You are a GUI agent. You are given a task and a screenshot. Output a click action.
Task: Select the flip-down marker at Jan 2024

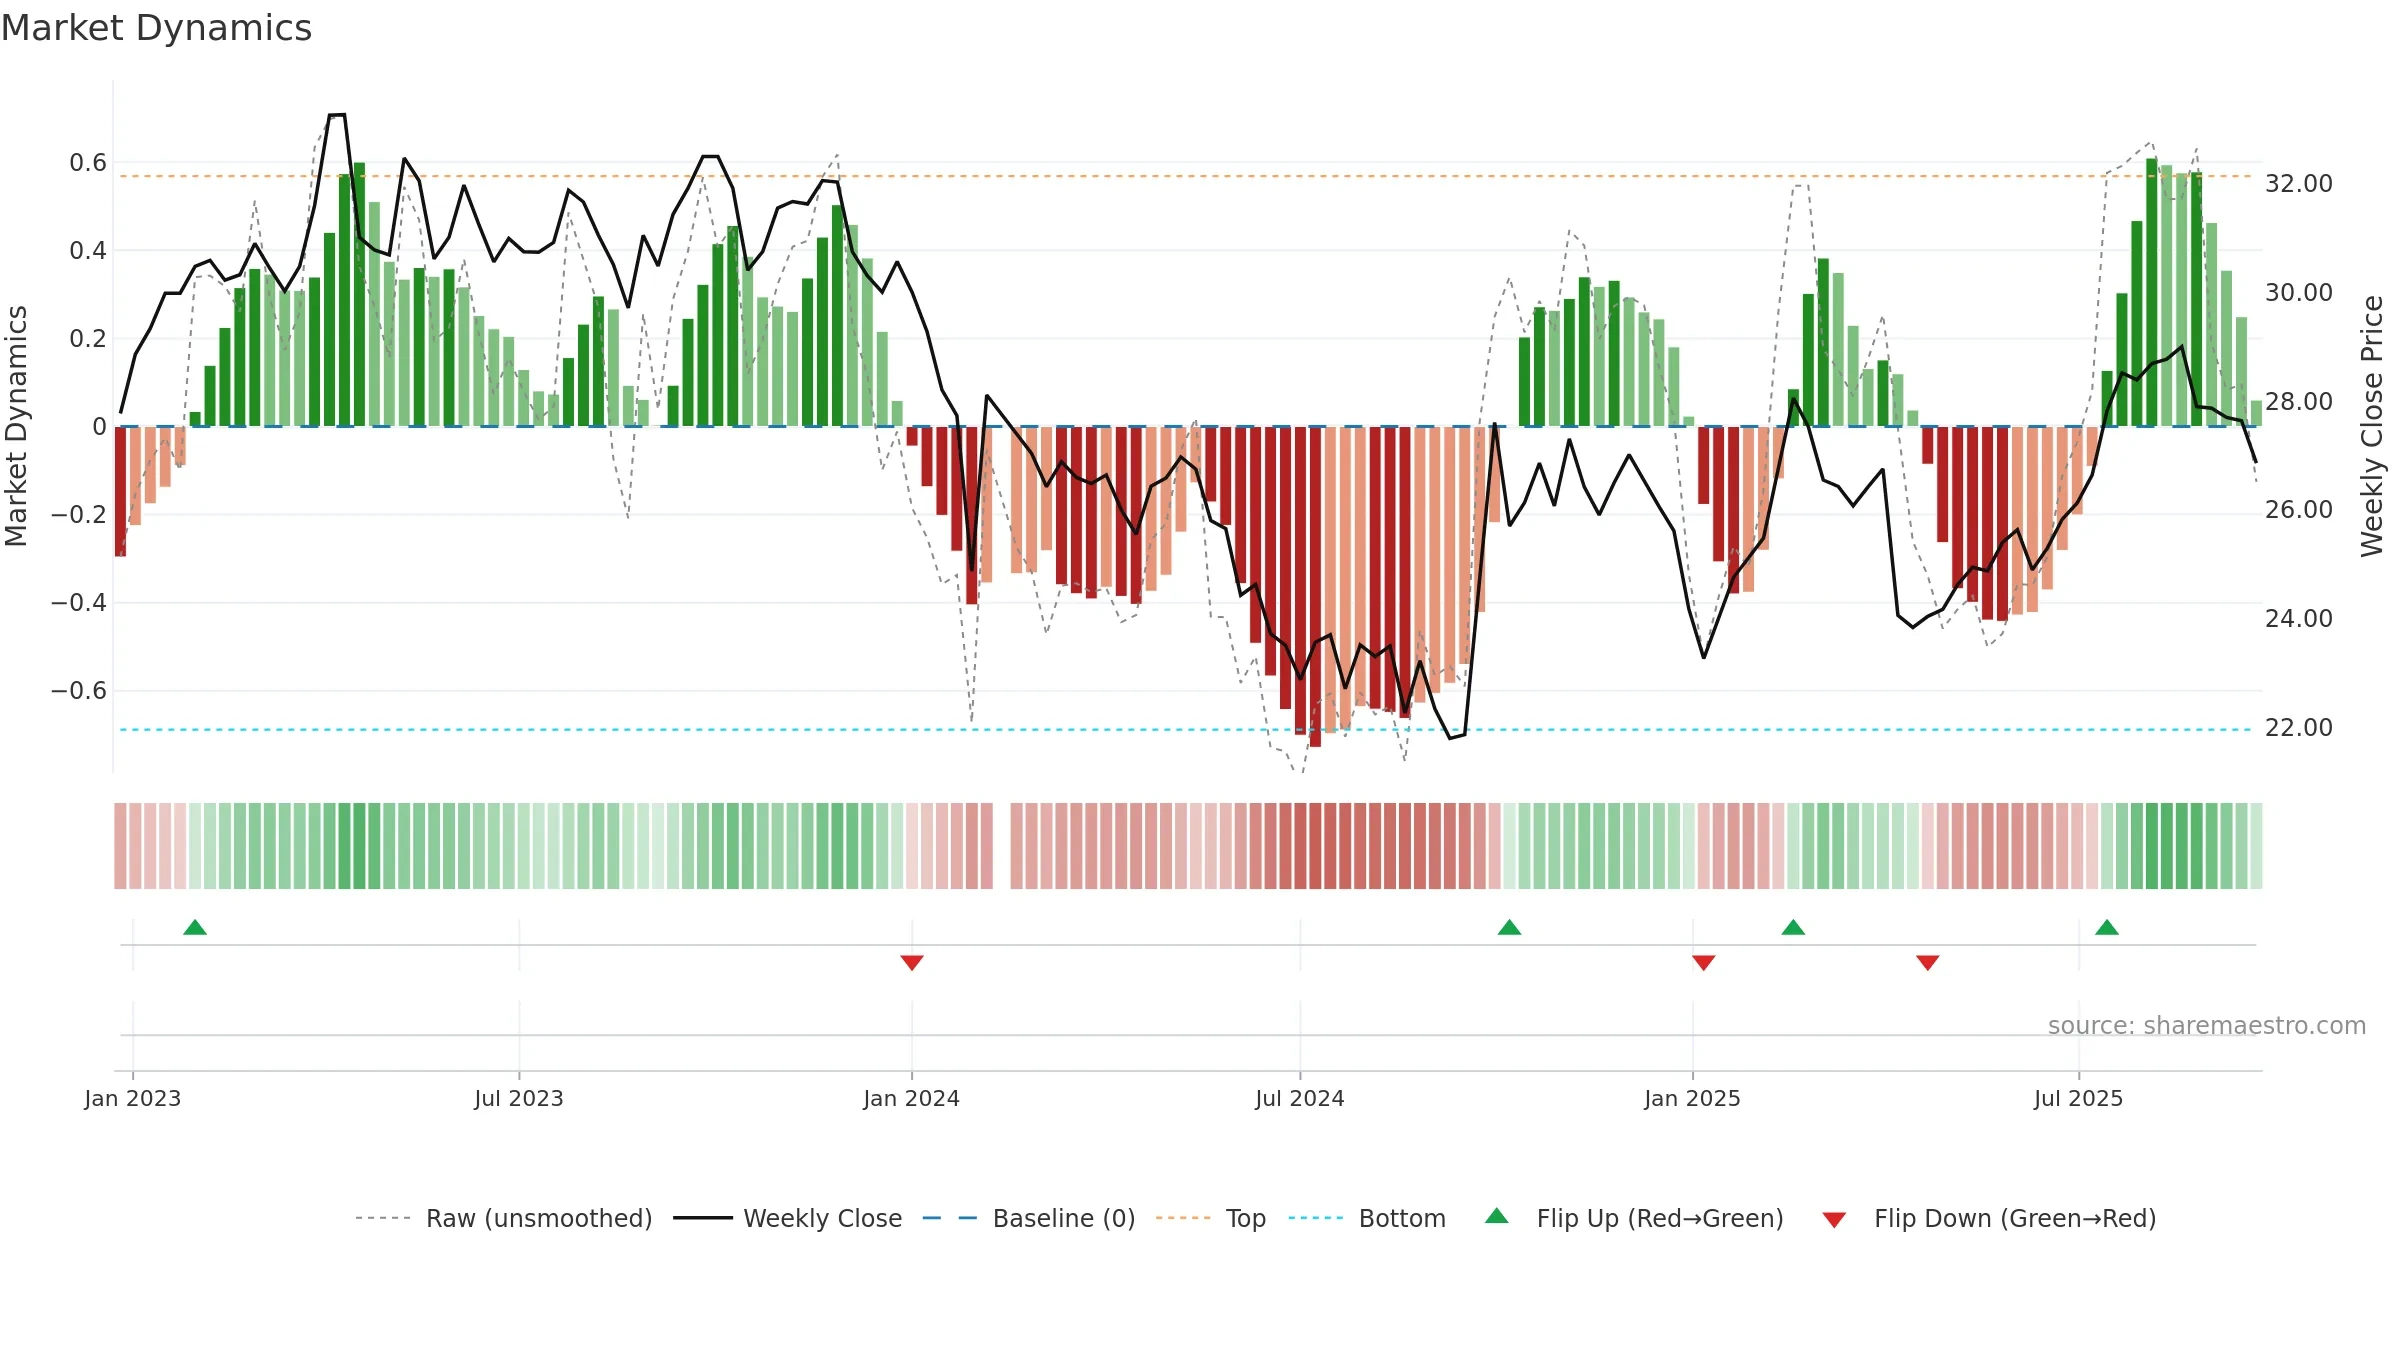click(x=912, y=962)
